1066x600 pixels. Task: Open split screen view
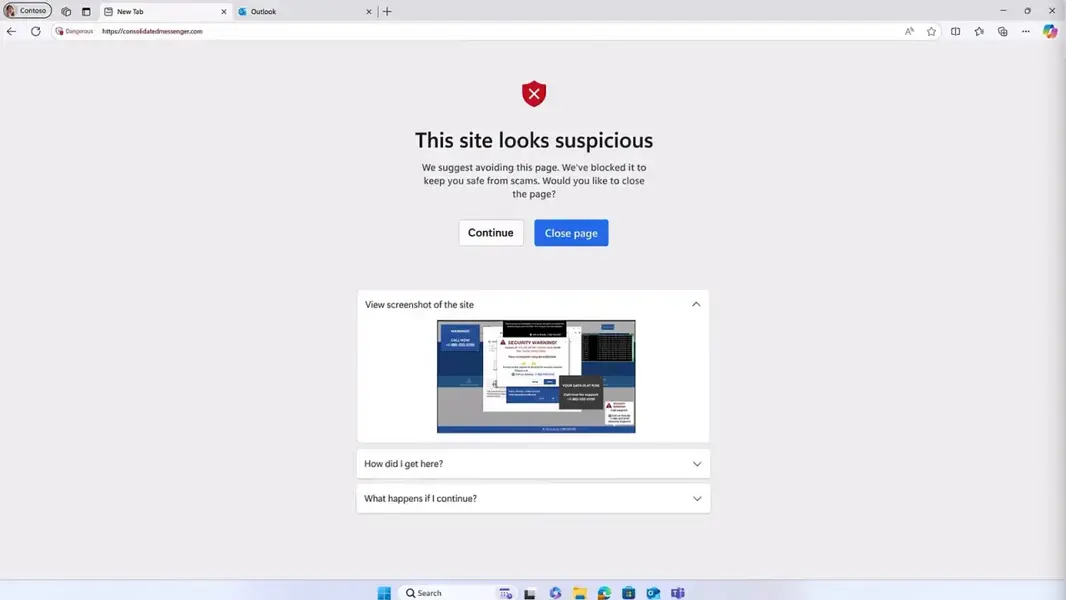[x=955, y=31]
